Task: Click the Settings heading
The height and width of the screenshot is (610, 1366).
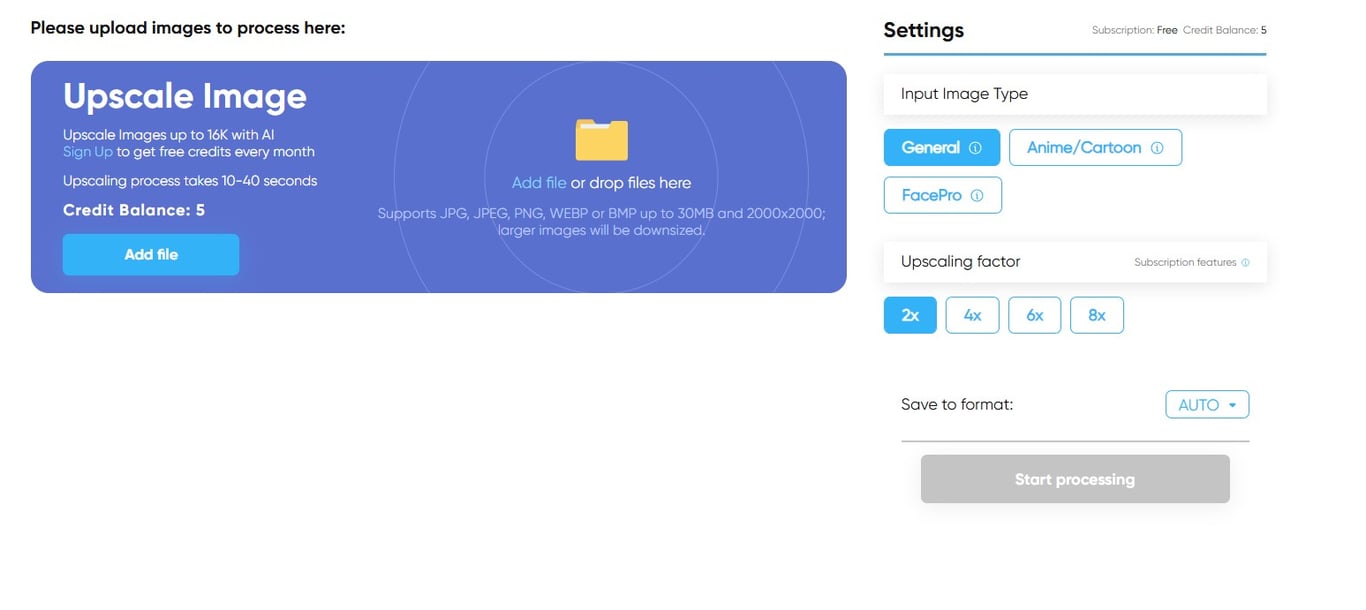Action: click(x=924, y=30)
